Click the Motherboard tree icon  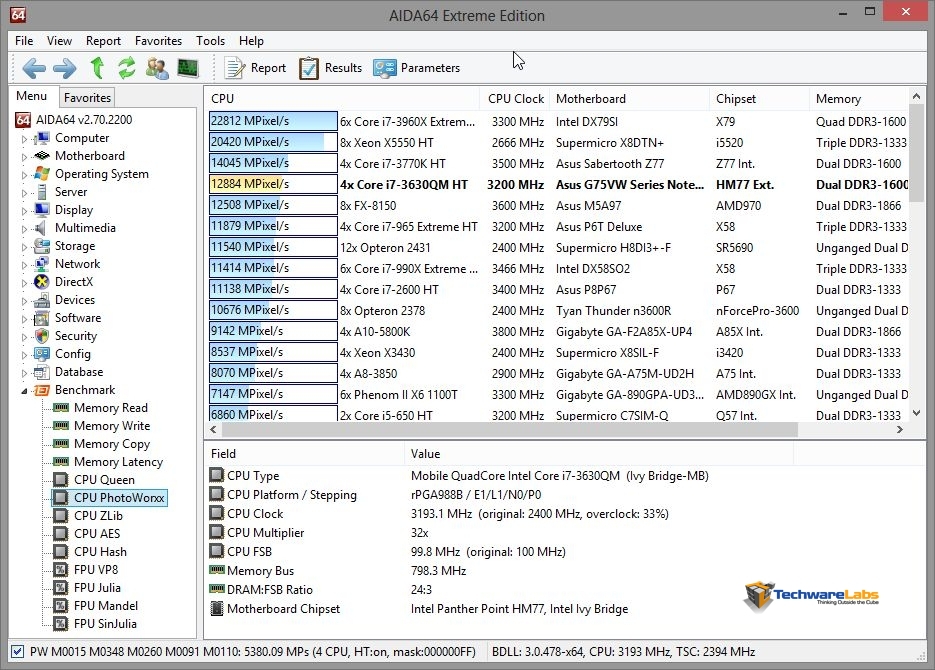click(x=42, y=156)
